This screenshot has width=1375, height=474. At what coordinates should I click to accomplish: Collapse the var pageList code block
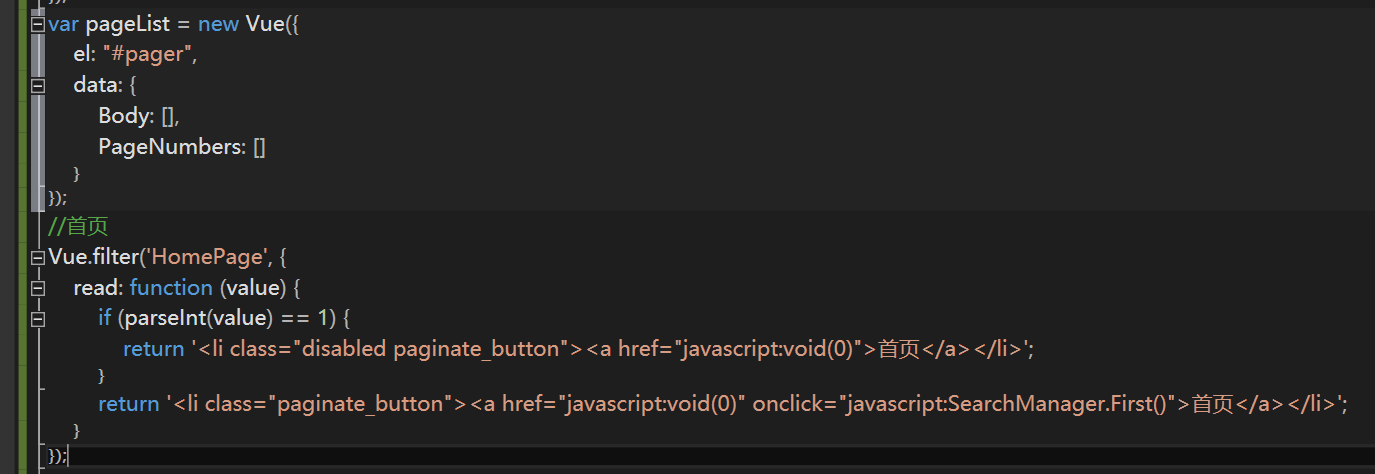coord(38,24)
